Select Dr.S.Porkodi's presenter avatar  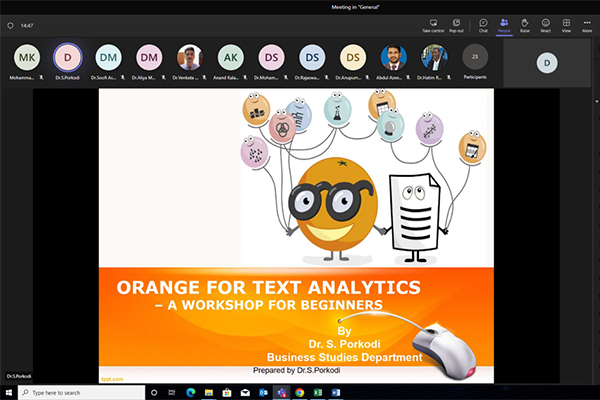click(x=68, y=58)
